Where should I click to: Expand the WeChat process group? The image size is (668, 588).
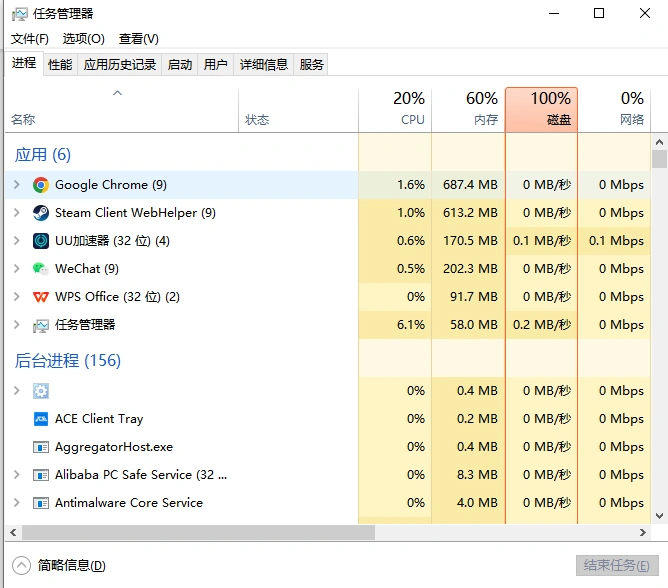pos(16,269)
